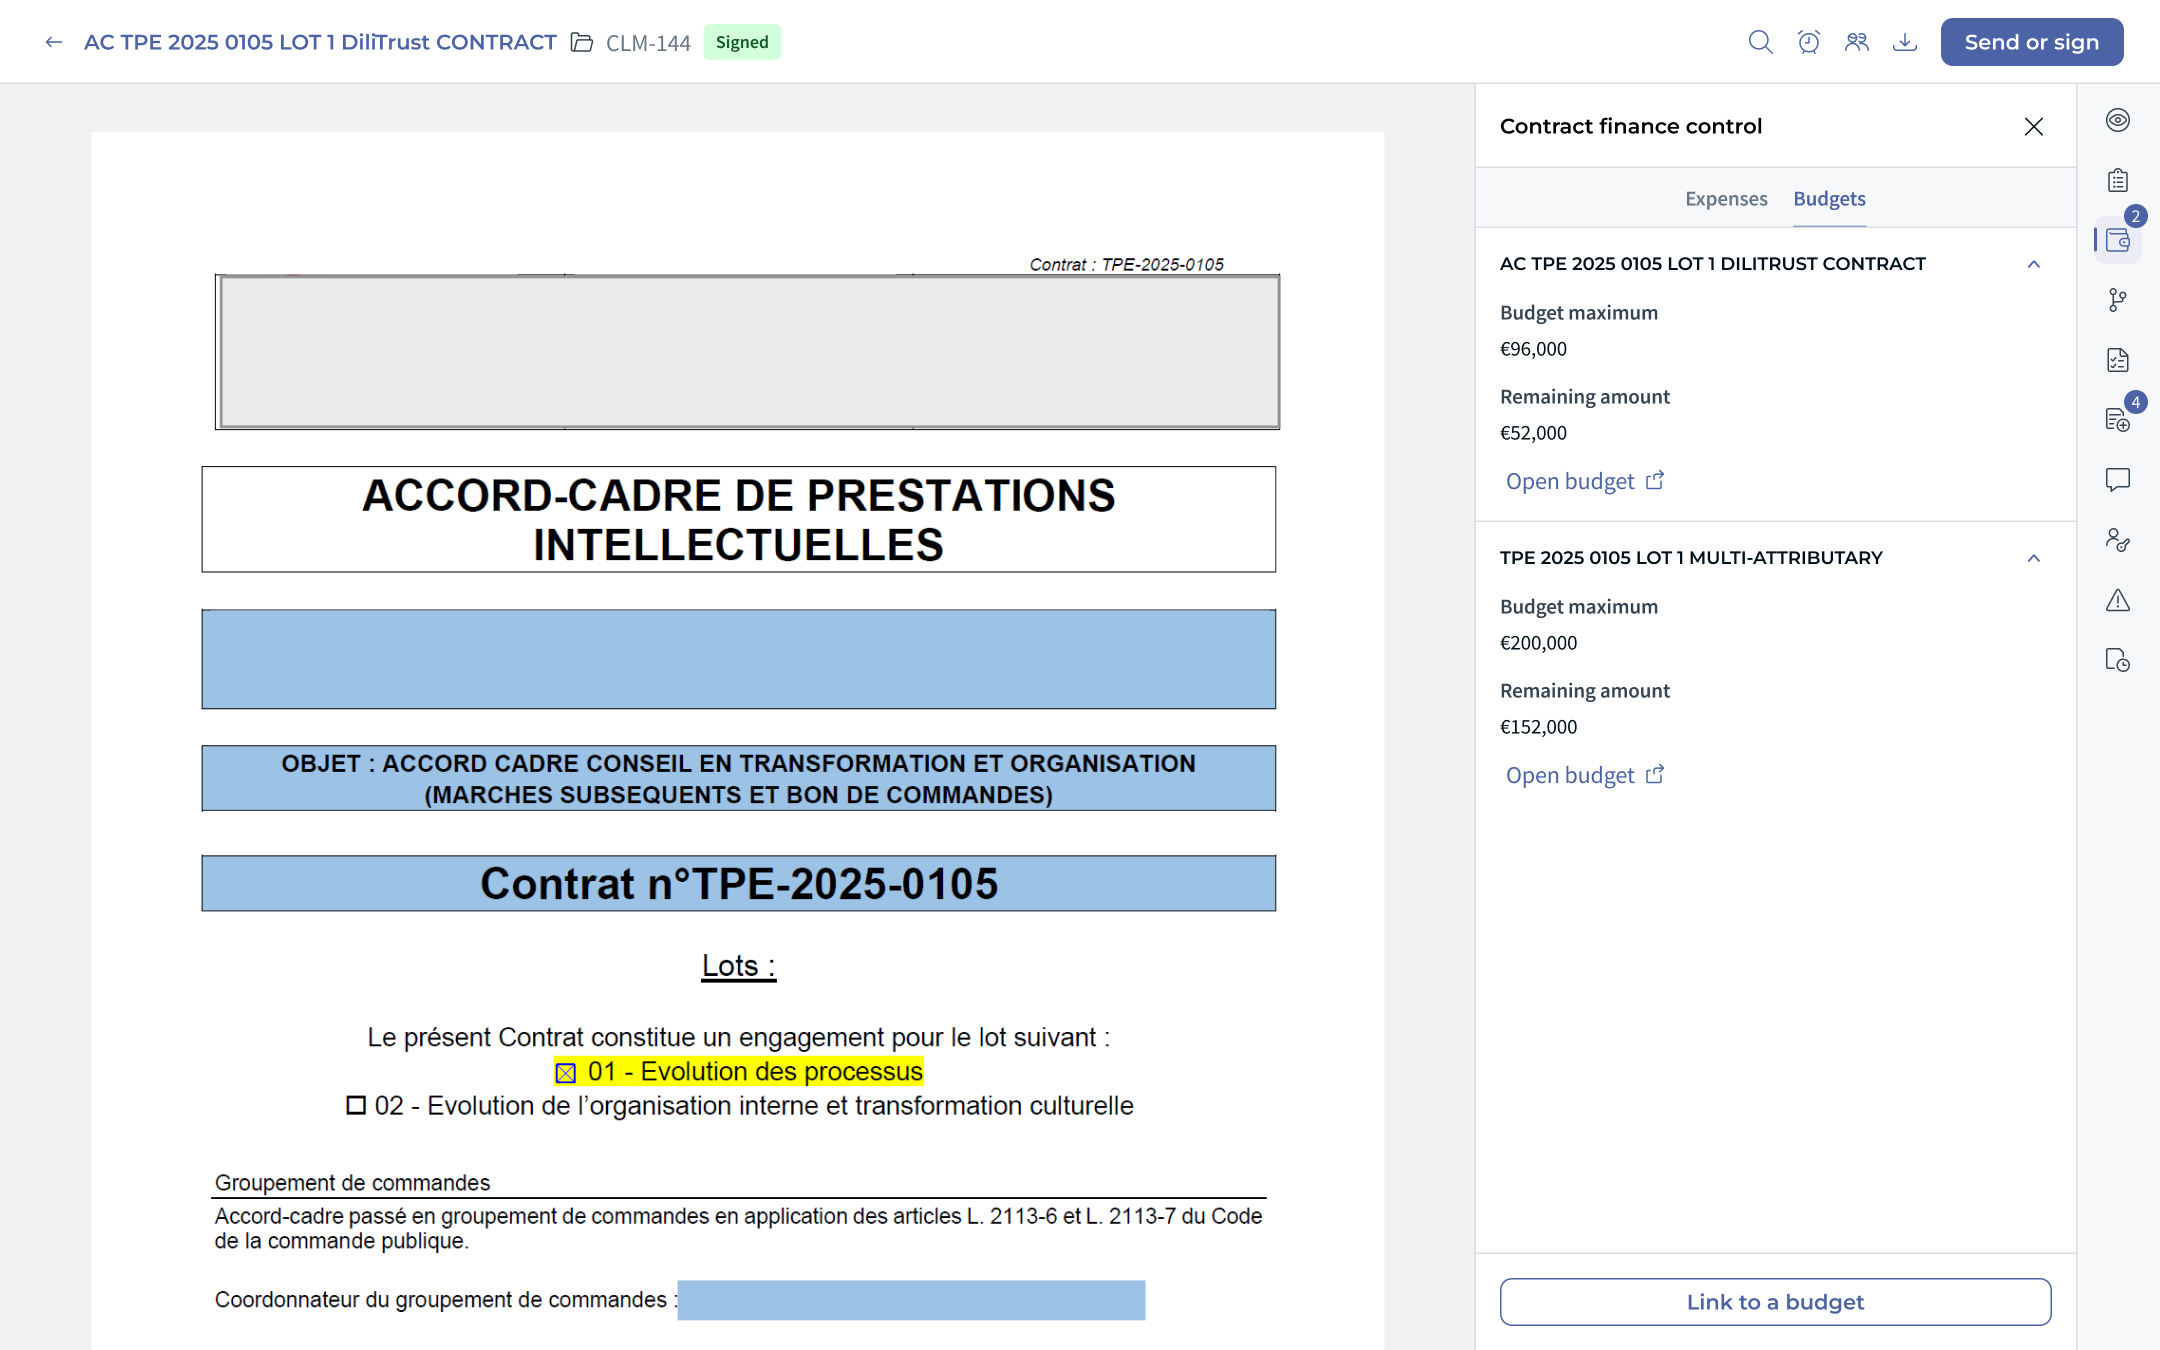This screenshot has height=1350, width=2160.
Task: Toggle the checked box for lot 01 Evolution des processus
Action: (x=565, y=1073)
